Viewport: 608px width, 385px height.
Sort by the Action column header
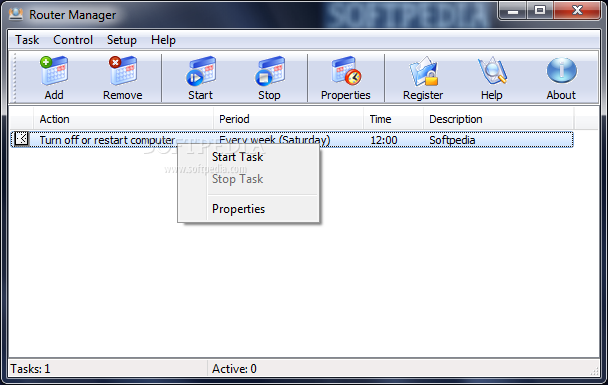point(123,119)
